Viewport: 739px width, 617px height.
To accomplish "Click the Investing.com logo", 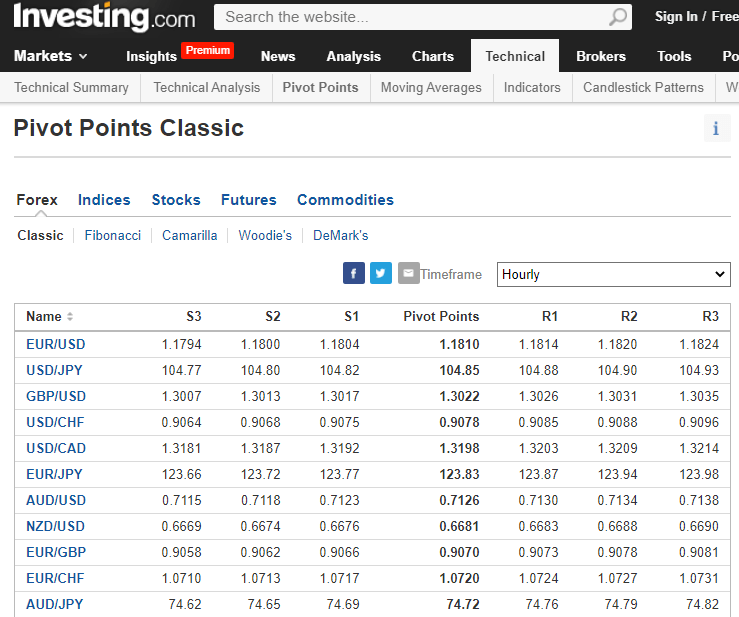I will [x=104, y=17].
